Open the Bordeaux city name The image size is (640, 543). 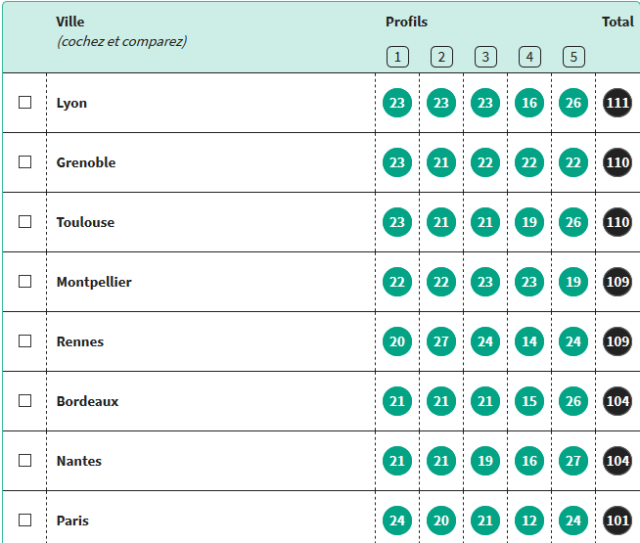(87, 401)
